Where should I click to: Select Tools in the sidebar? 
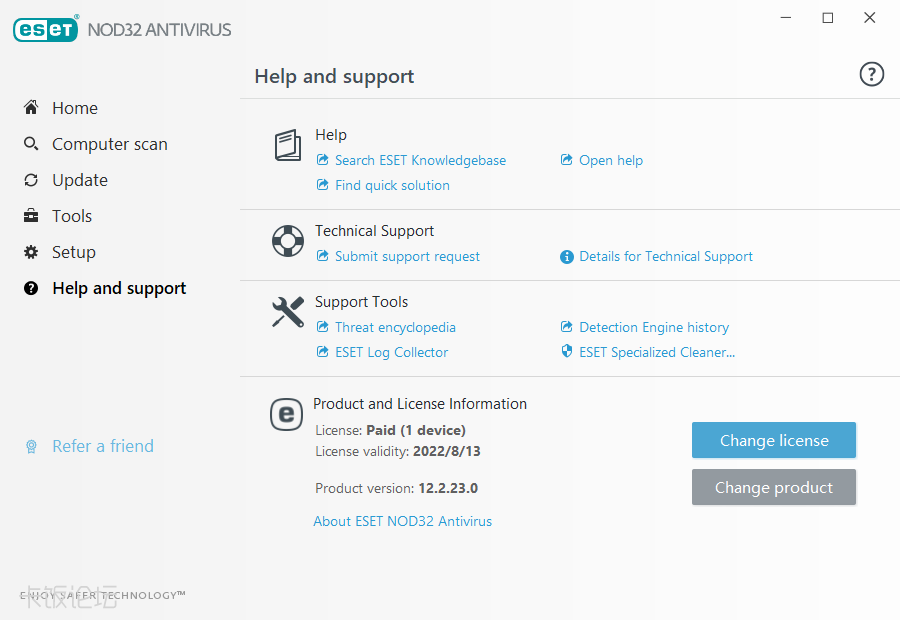point(71,216)
